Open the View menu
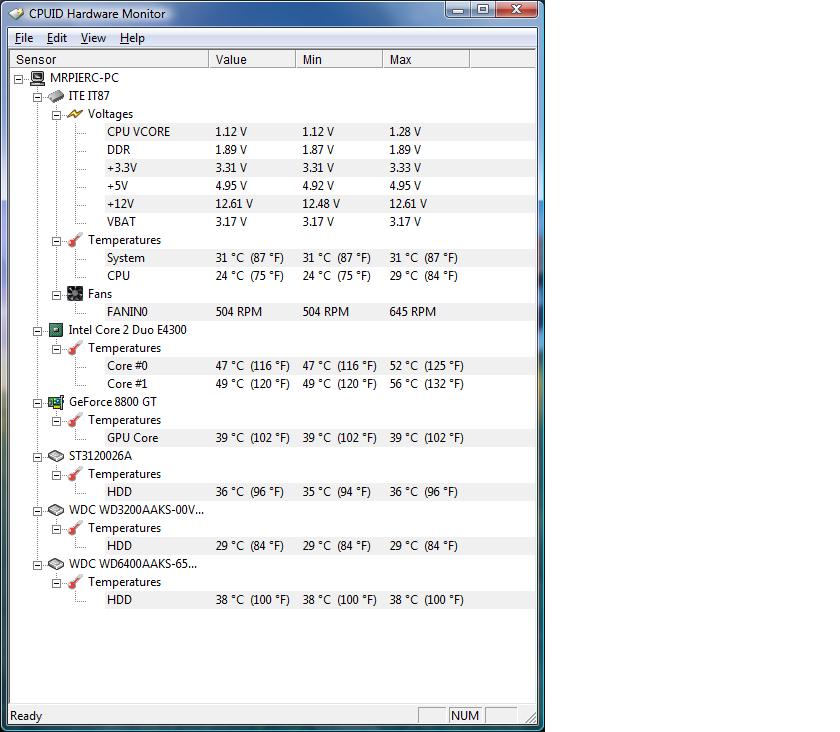Viewport: 840px width, 732px height. coord(93,38)
